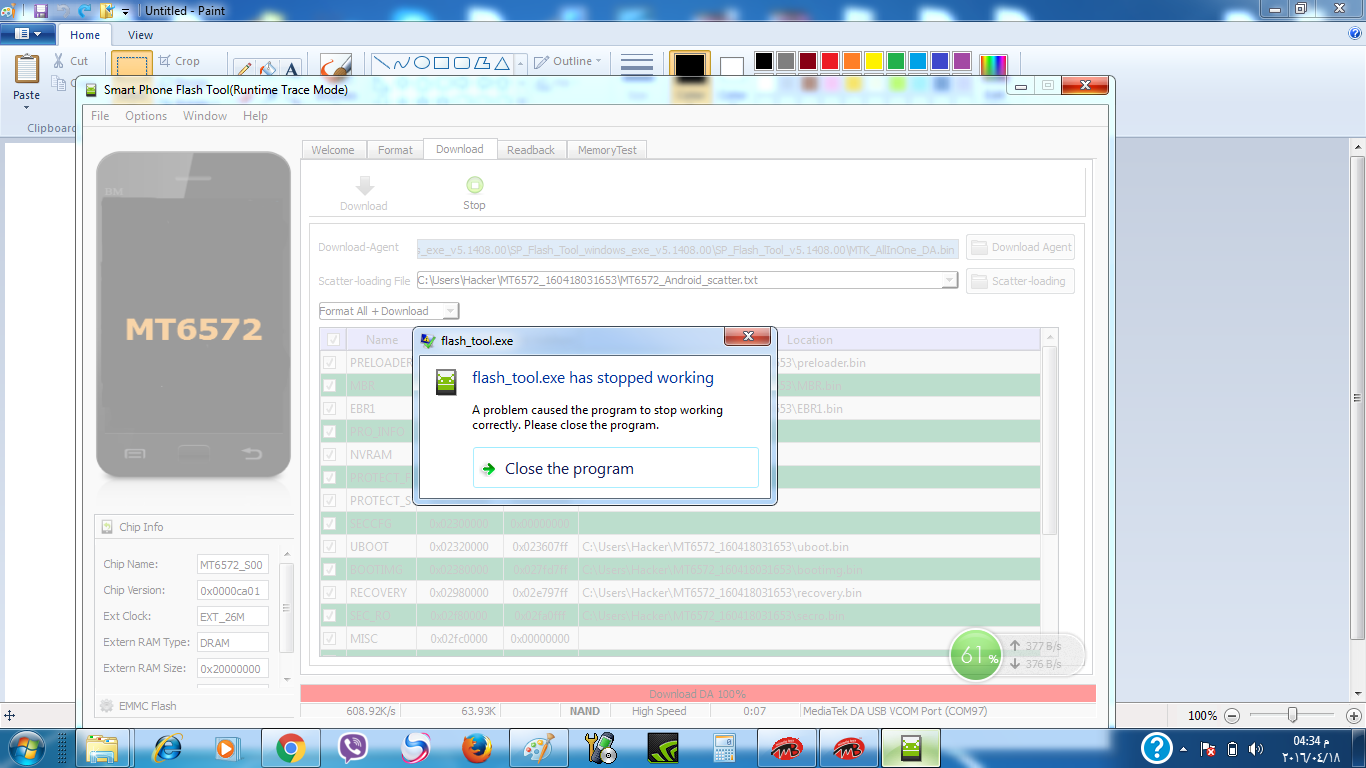Open Viber from the taskbar
This screenshot has height=768, width=1366.
pos(353,748)
